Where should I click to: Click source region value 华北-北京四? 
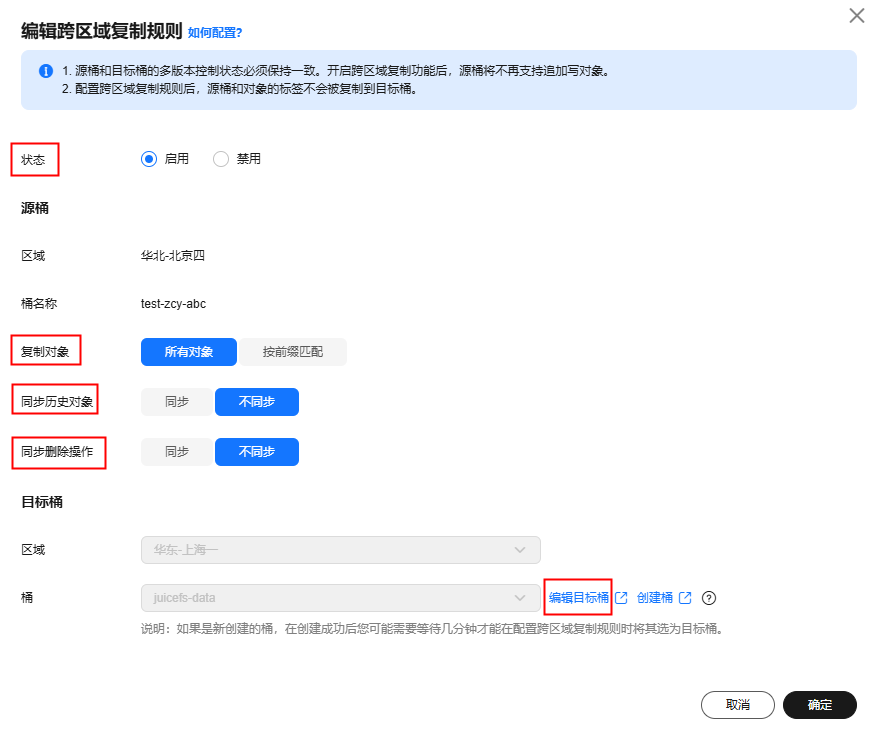173,256
